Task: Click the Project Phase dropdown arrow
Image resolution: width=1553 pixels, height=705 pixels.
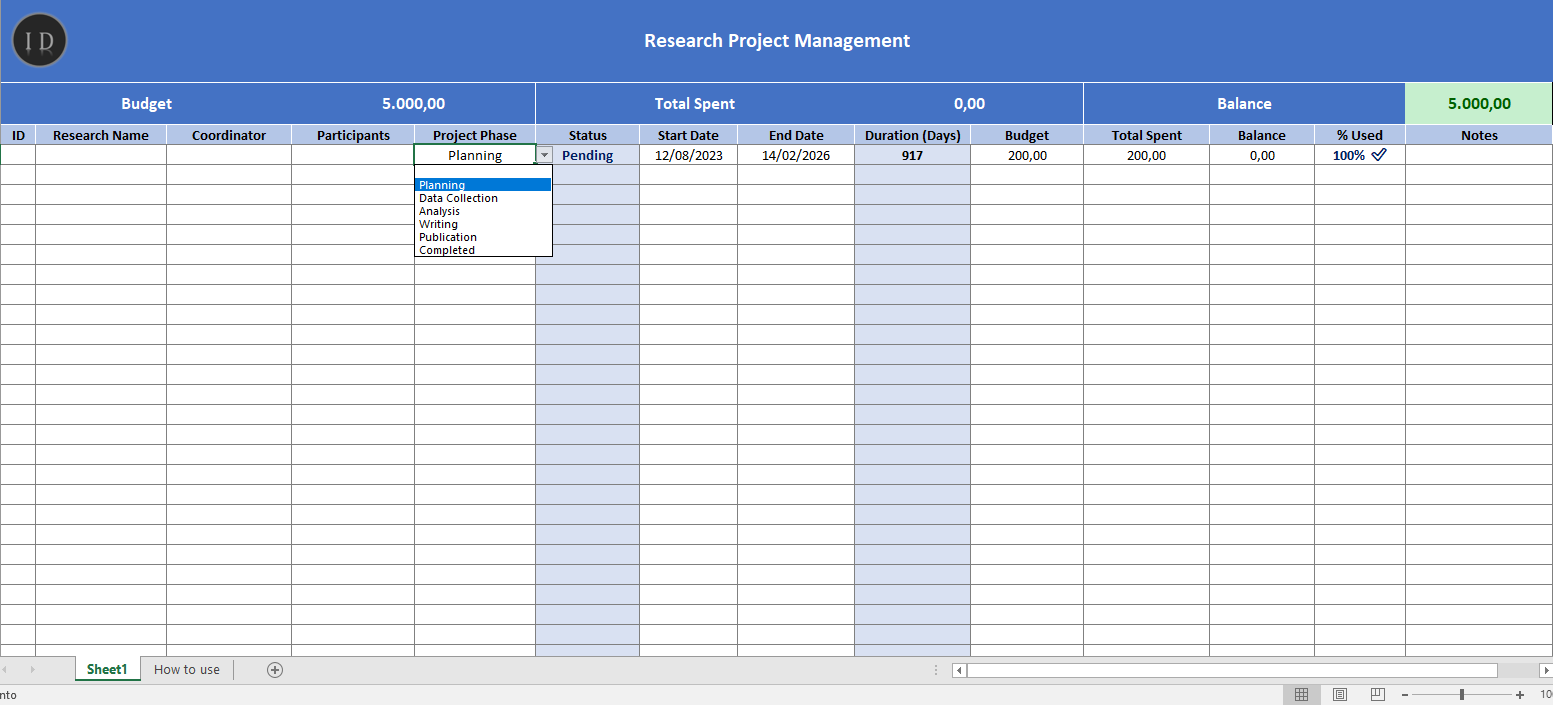Action: (x=544, y=155)
